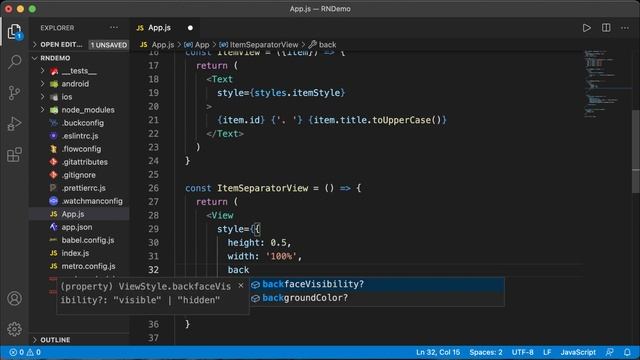This screenshot has width=640, height=360.
Task: Click Ln 32, Col 15 status entry
Action: click(x=438, y=352)
